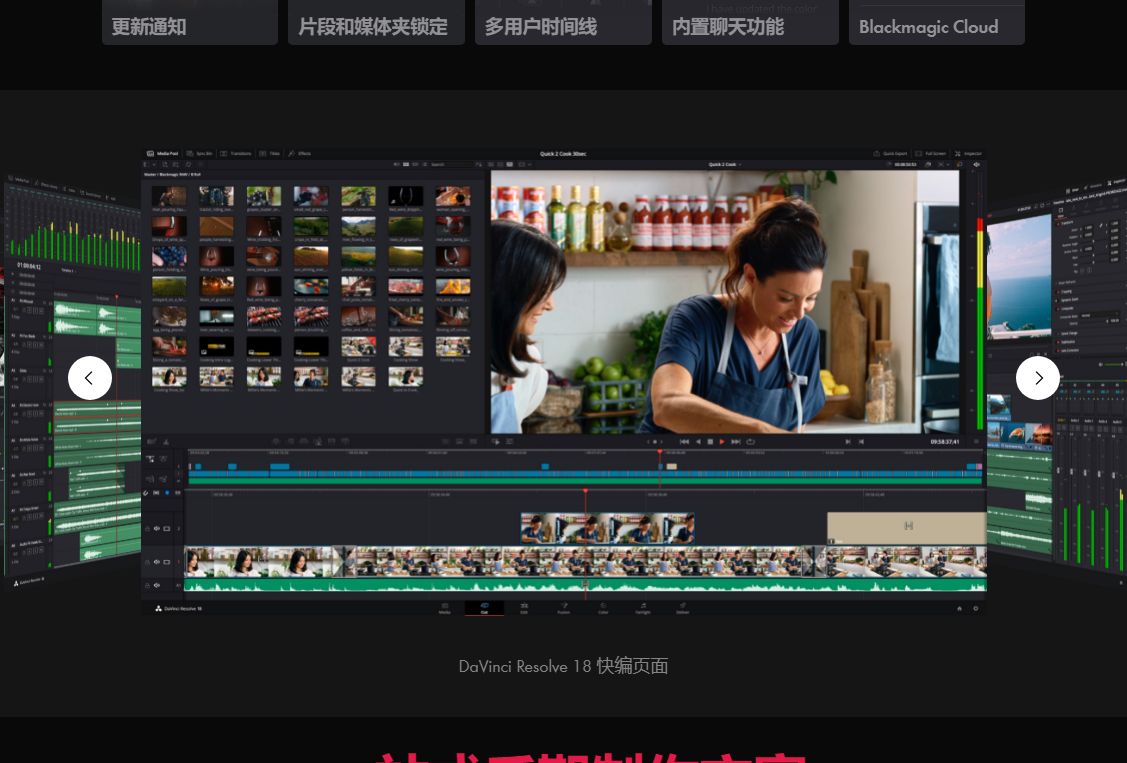
Task: Select the 片段和媒体夹锁定 tab
Action: (x=377, y=22)
